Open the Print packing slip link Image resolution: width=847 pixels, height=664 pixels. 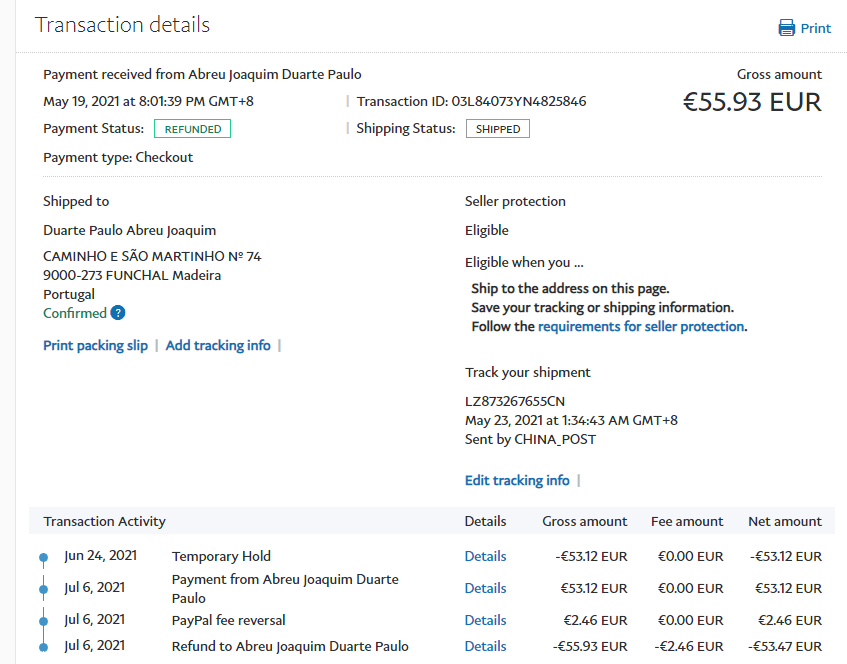point(95,345)
